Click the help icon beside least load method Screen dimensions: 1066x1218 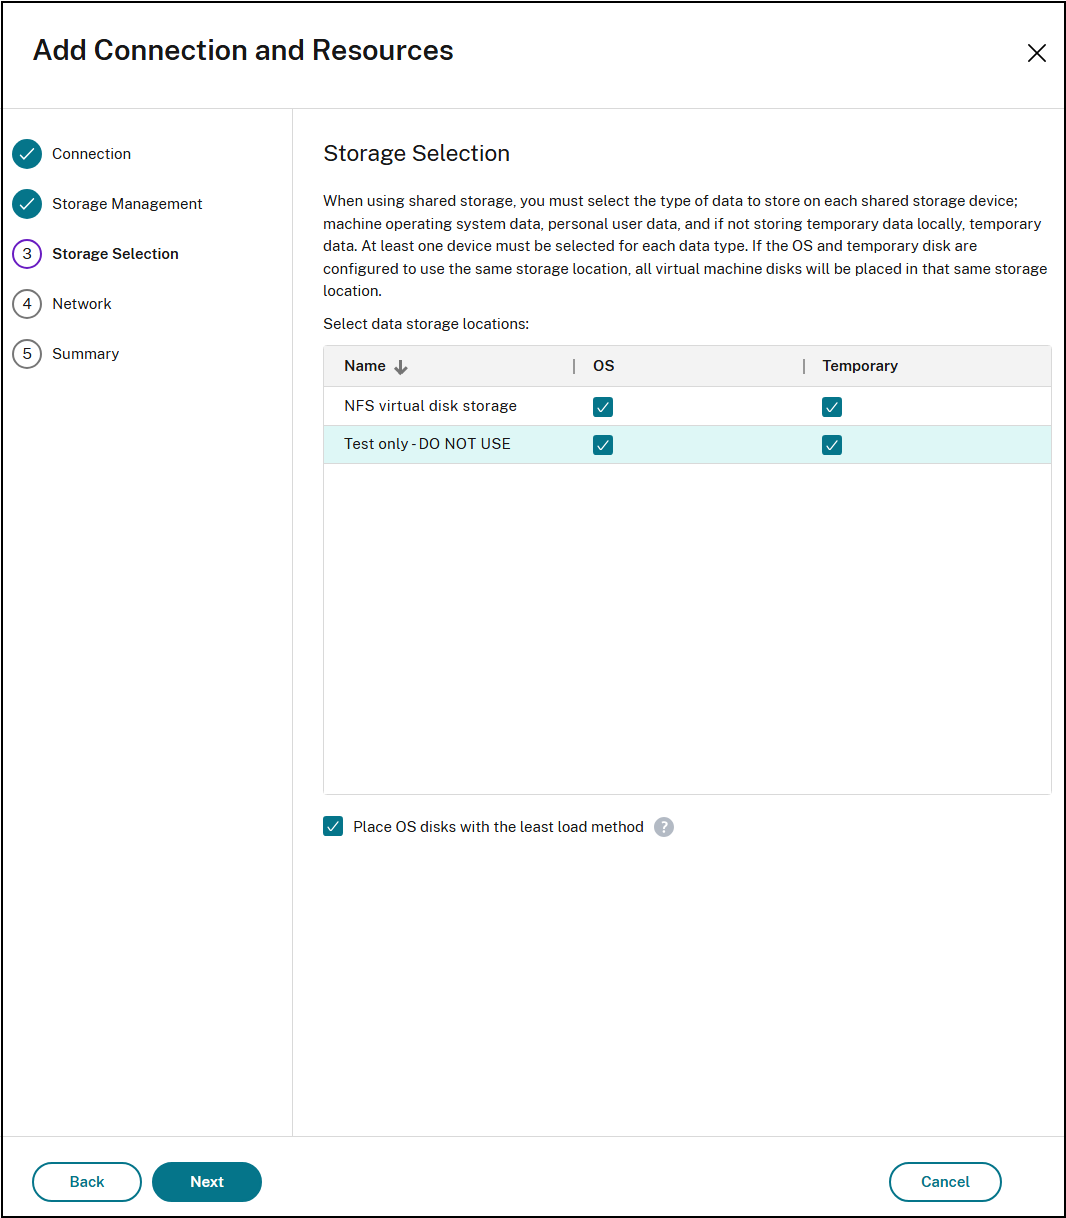pyautogui.click(x=663, y=827)
